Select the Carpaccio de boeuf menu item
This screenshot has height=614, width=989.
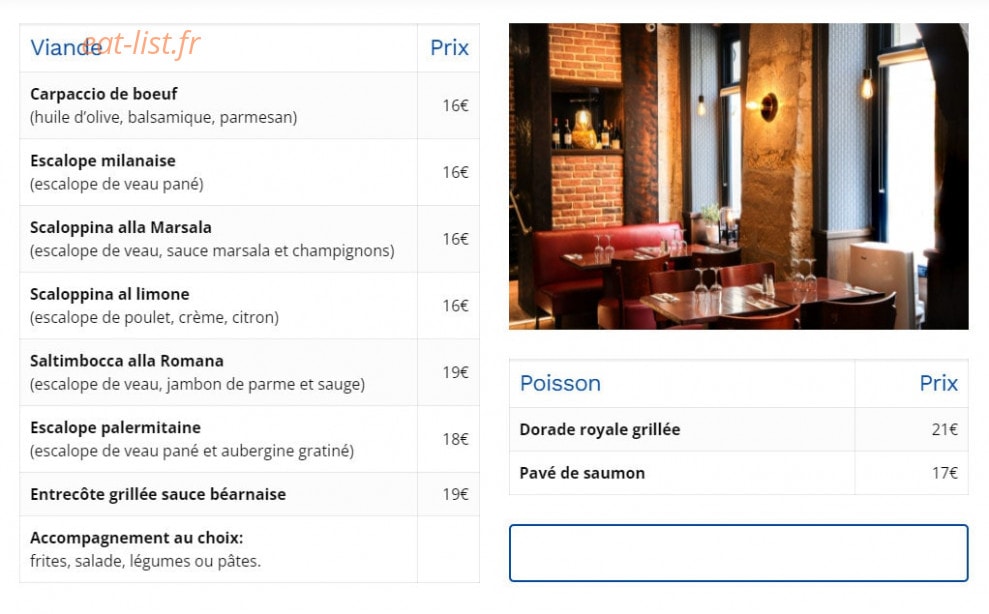pos(103,93)
